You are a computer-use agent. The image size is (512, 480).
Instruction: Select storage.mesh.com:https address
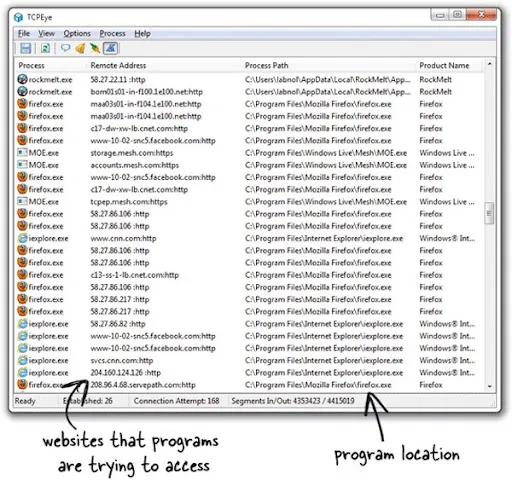coord(132,153)
